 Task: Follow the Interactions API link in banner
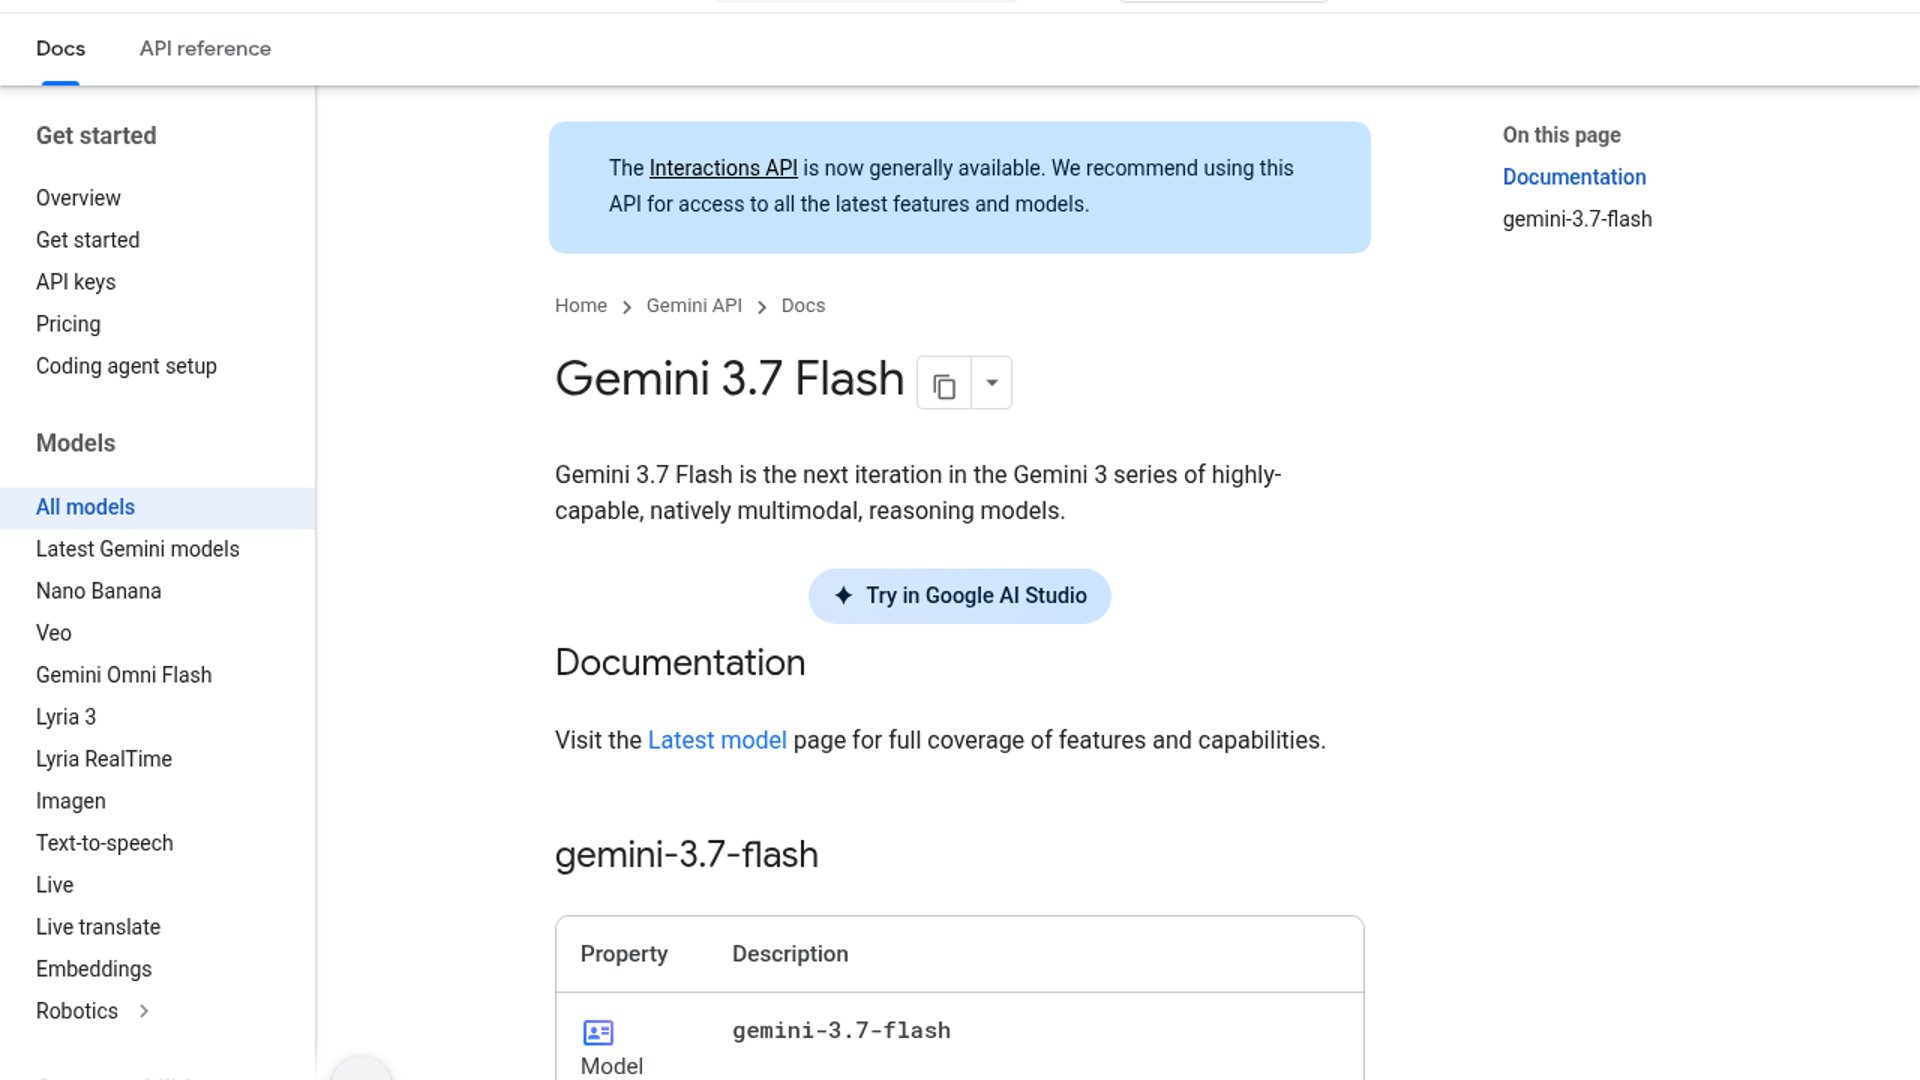coord(723,168)
